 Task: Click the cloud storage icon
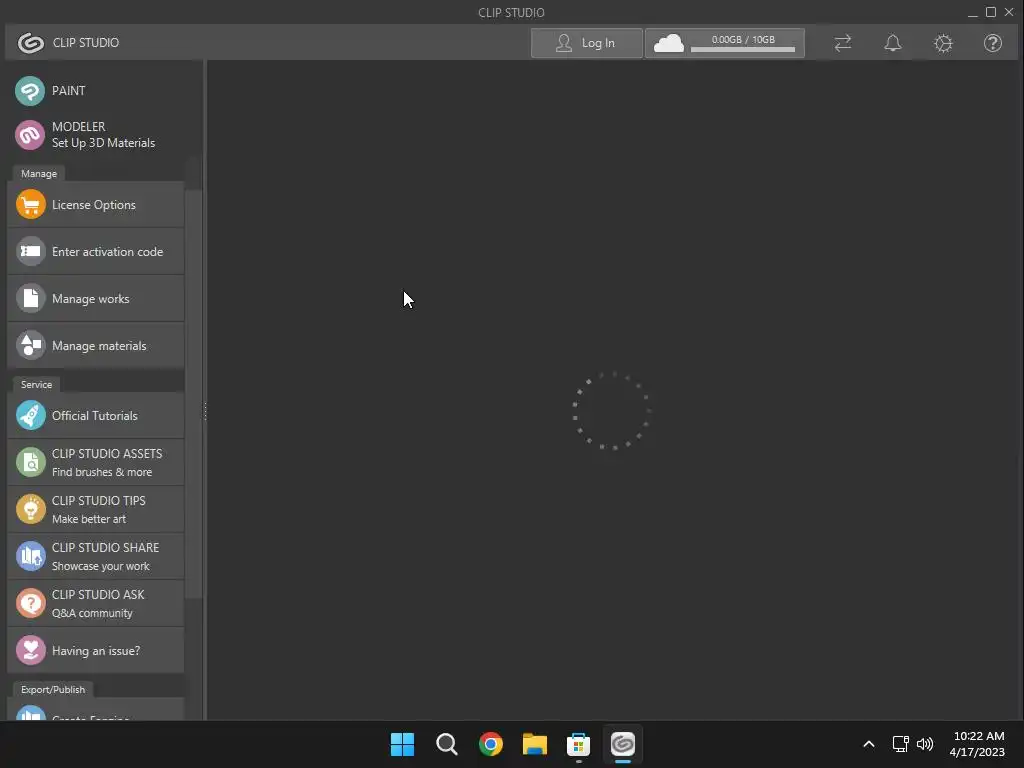click(x=669, y=43)
